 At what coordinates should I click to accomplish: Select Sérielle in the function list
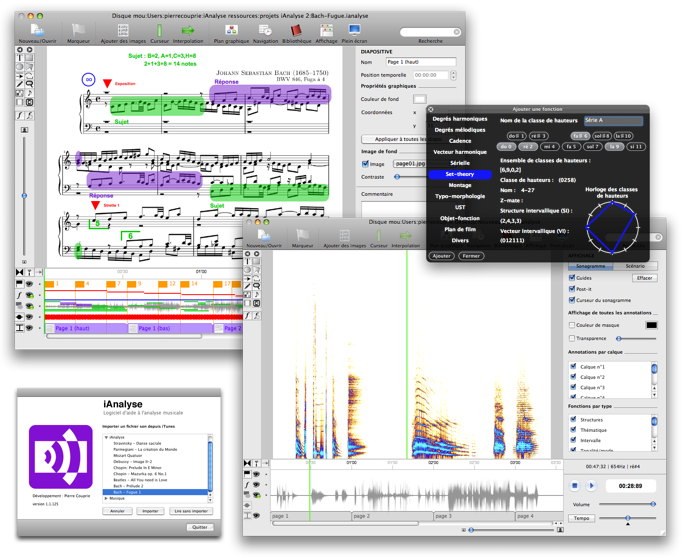460,163
